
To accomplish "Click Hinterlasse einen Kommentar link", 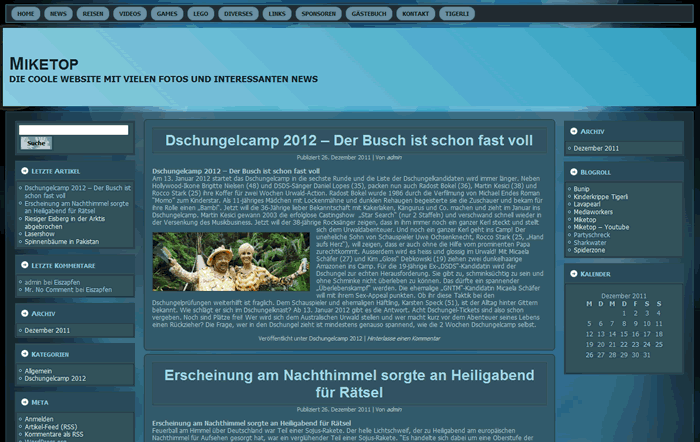I will (x=404, y=338).
